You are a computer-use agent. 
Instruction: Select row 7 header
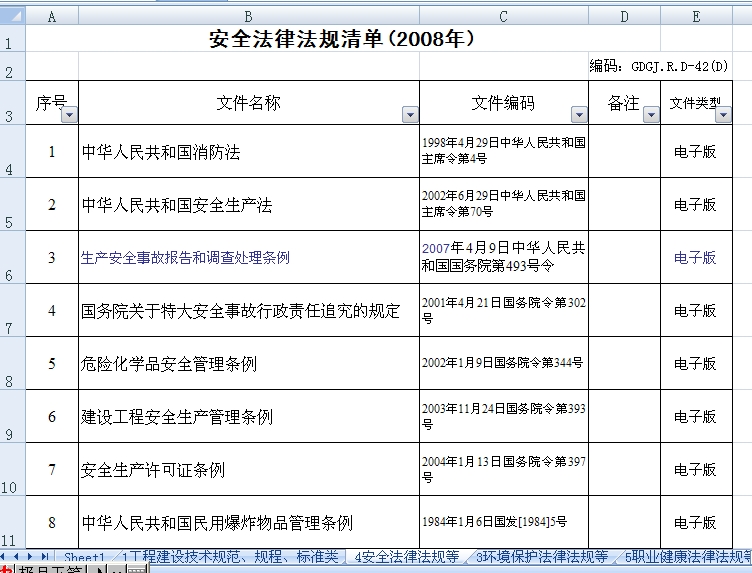pyautogui.click(x=12, y=310)
